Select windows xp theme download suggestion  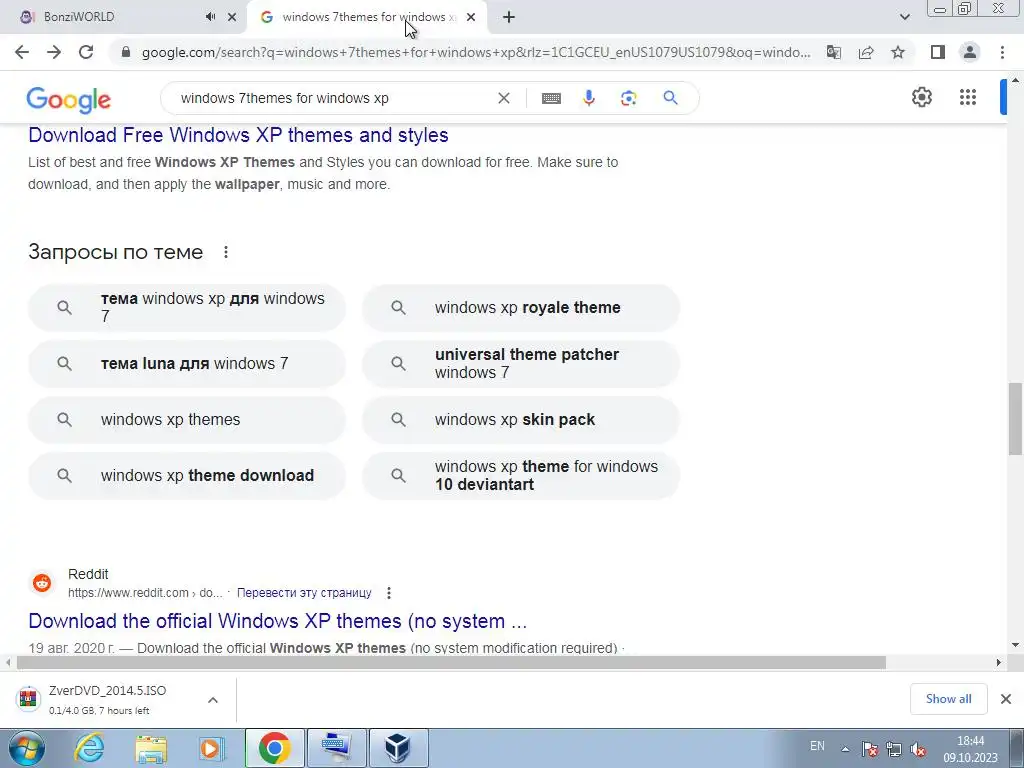187,476
